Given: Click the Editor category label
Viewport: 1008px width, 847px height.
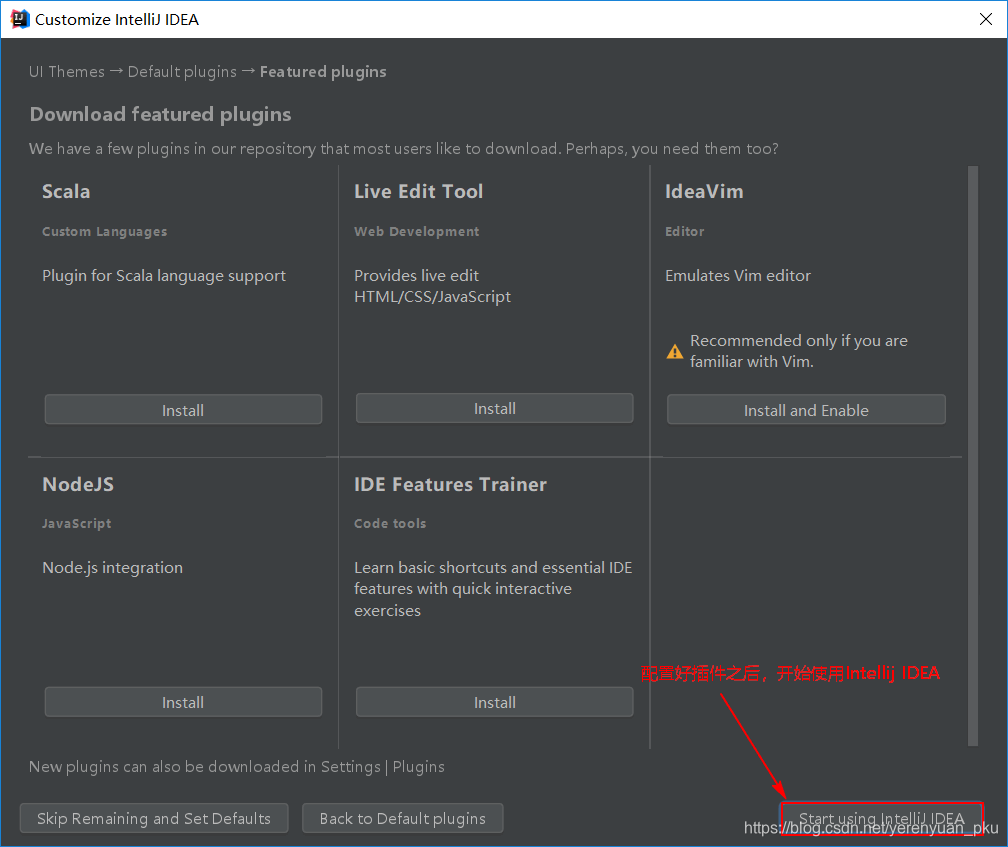Looking at the screenshot, I should [x=685, y=231].
